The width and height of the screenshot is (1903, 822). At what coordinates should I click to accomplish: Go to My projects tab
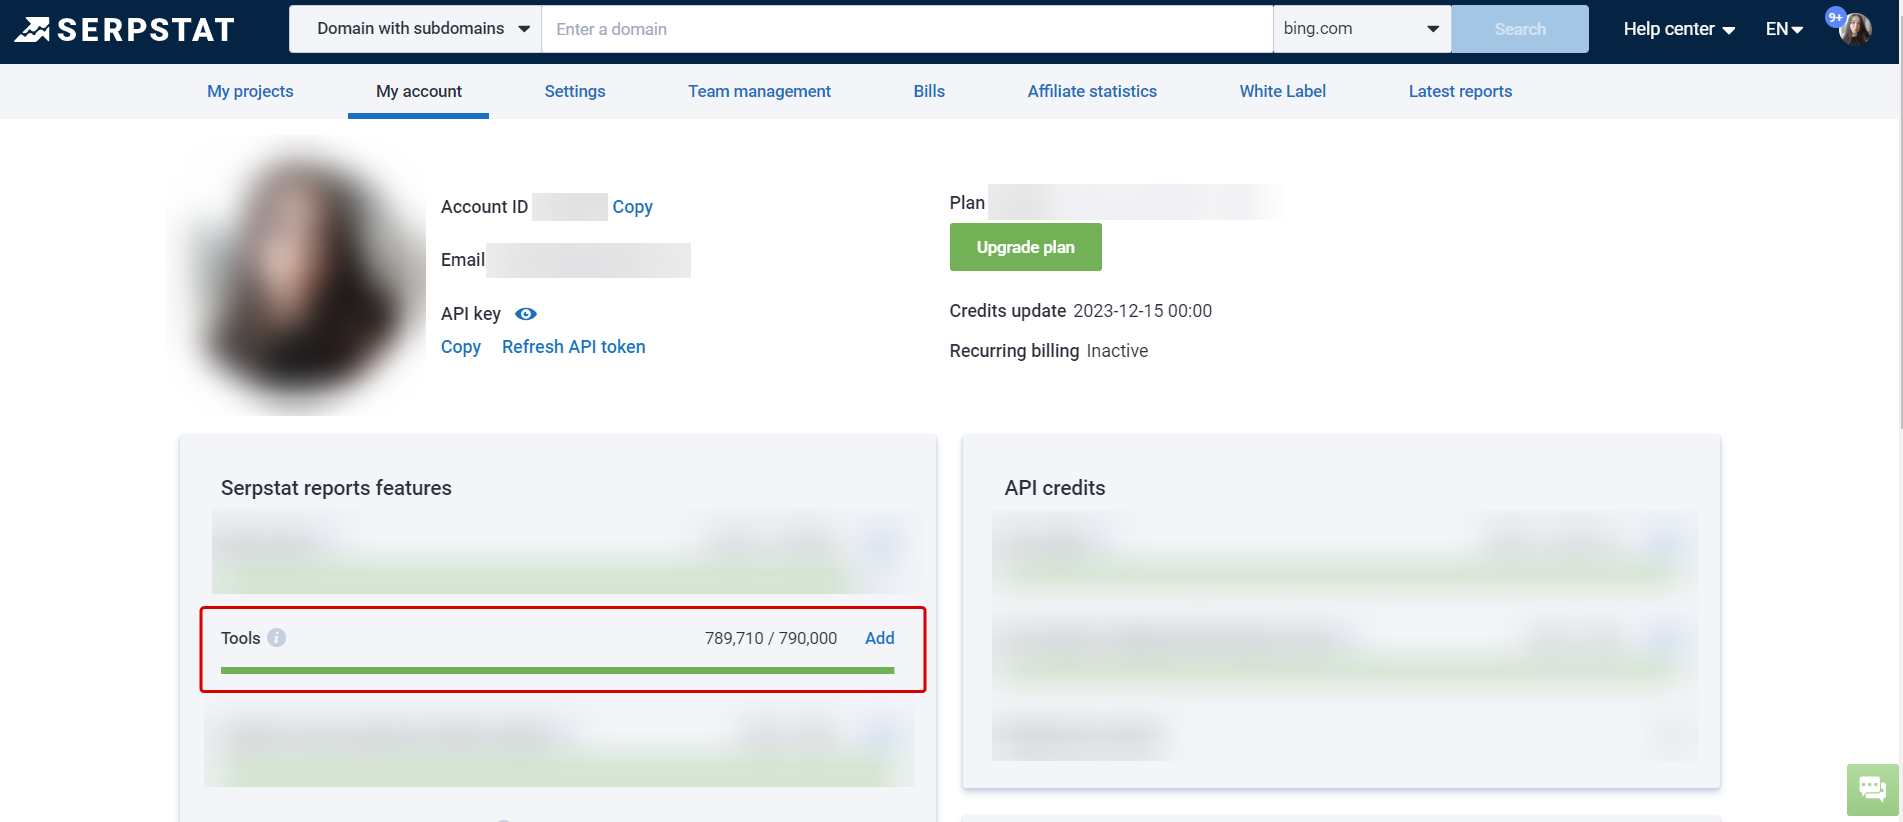point(250,91)
